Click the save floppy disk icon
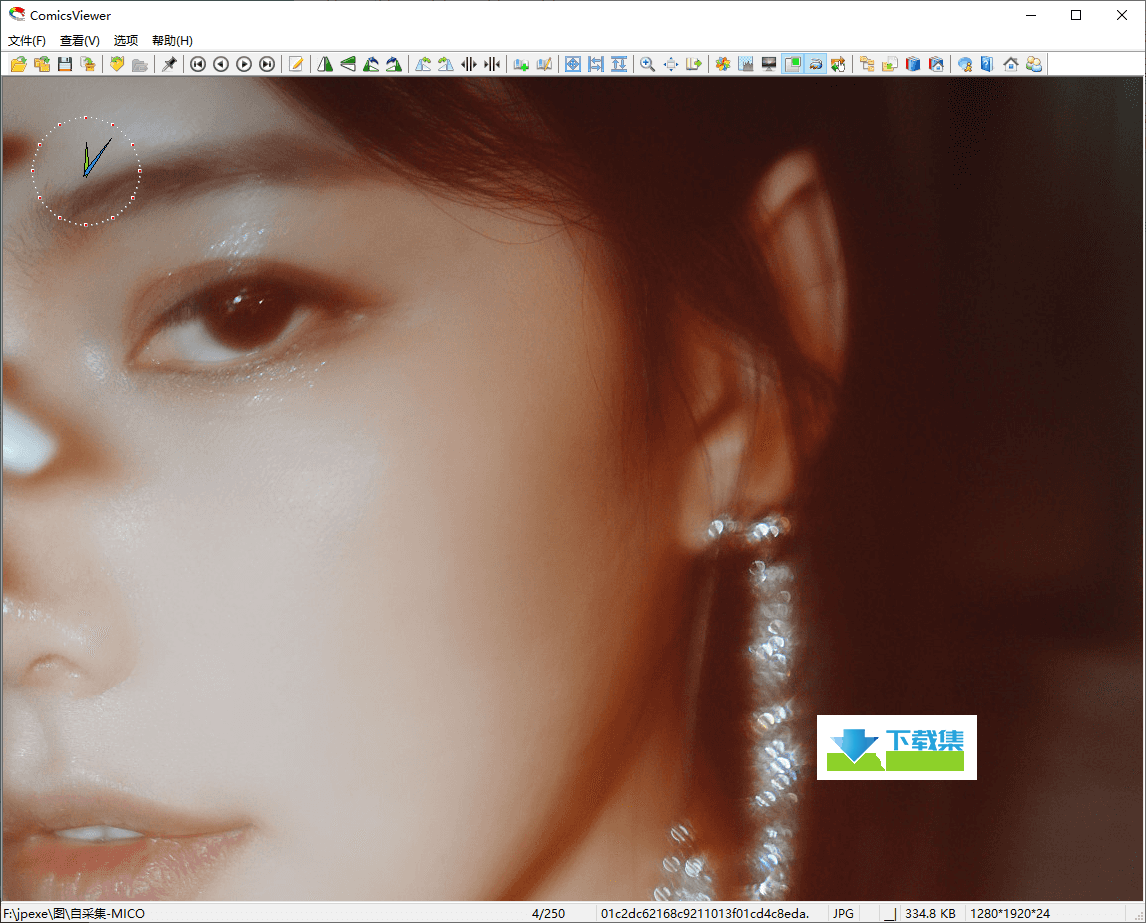Viewport: 1146px width, 923px height. click(x=65, y=64)
